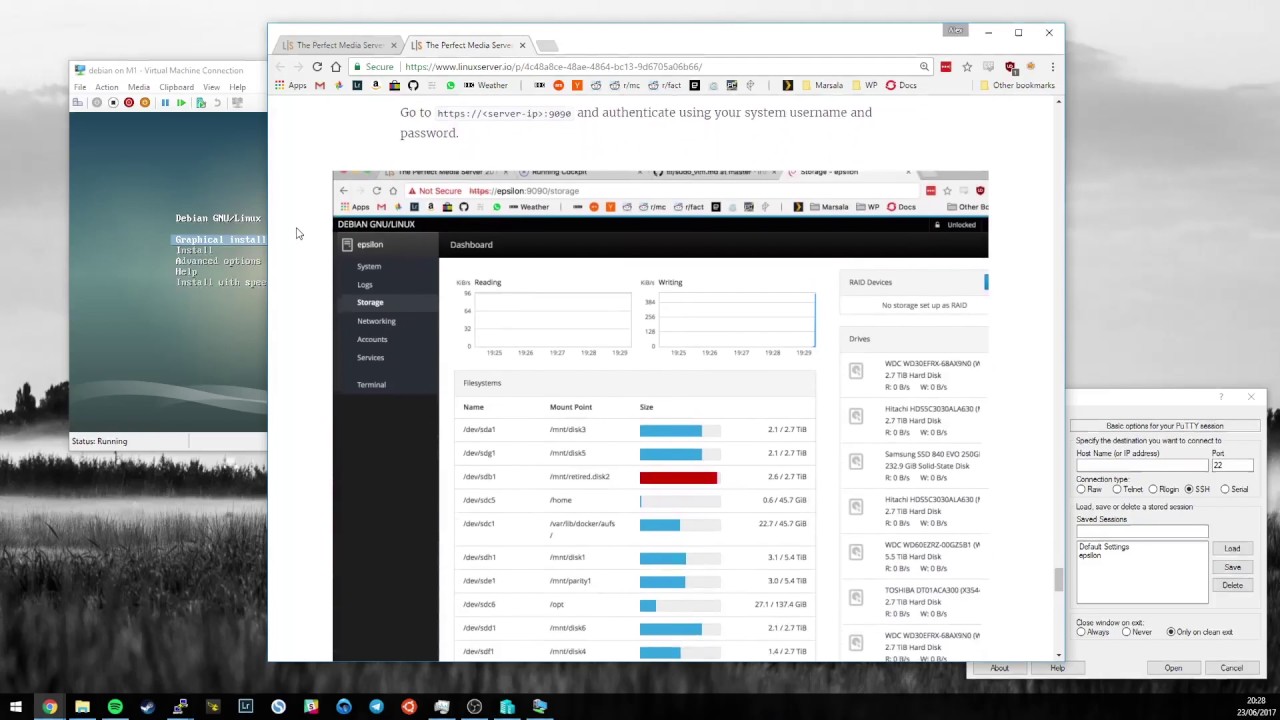The image size is (1280, 720).
Task: Click the Chrome home icon
Action: [x=336, y=67]
